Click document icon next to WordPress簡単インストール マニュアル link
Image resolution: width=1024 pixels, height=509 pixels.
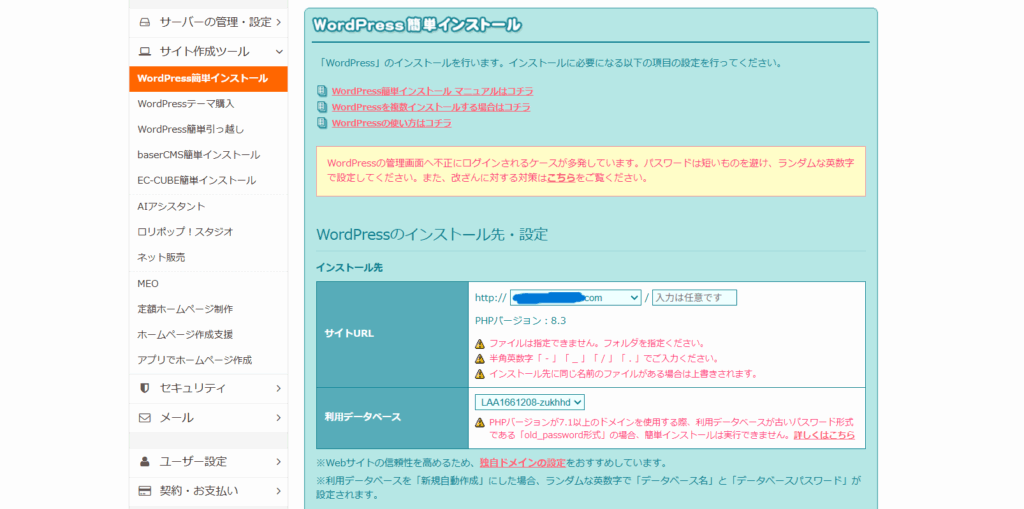(322, 91)
